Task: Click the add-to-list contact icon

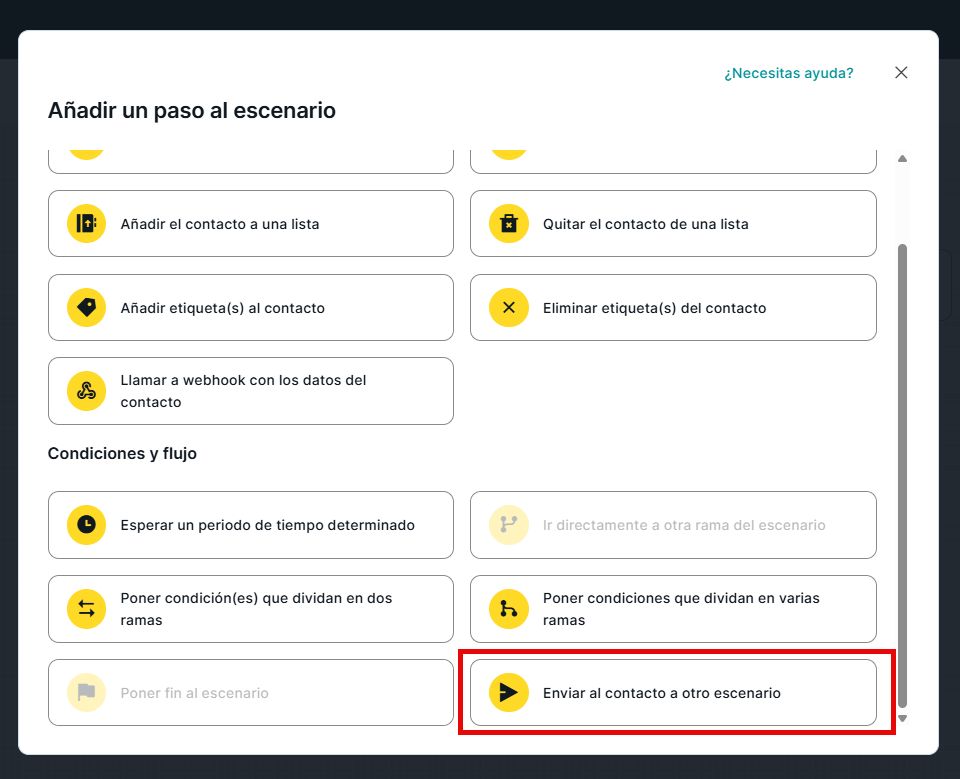Action: pyautogui.click(x=86, y=224)
